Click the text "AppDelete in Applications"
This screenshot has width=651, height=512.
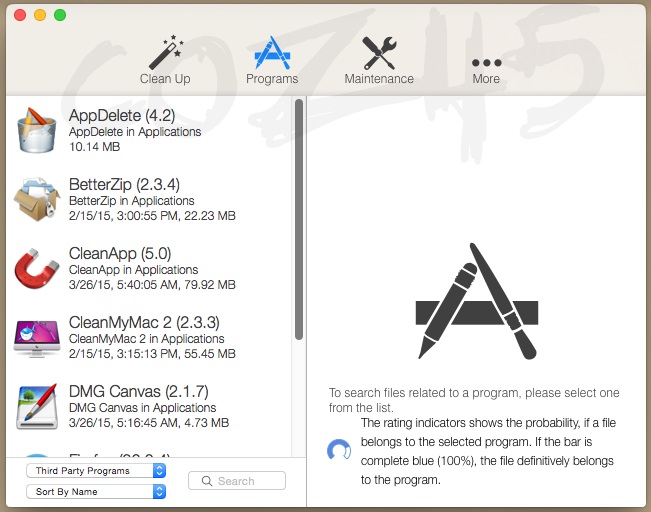(135, 132)
